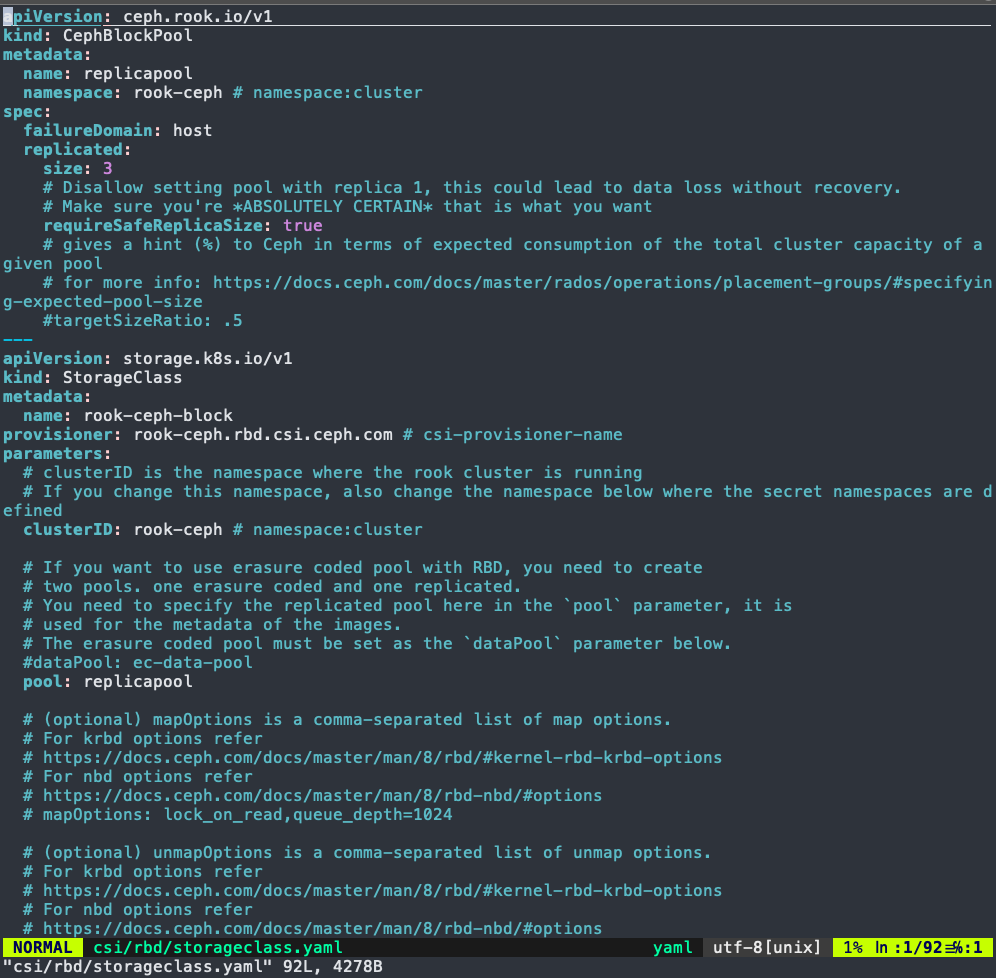
Task: Click the 'true' value of requireSafeReplicaSize
Action: 302,225
